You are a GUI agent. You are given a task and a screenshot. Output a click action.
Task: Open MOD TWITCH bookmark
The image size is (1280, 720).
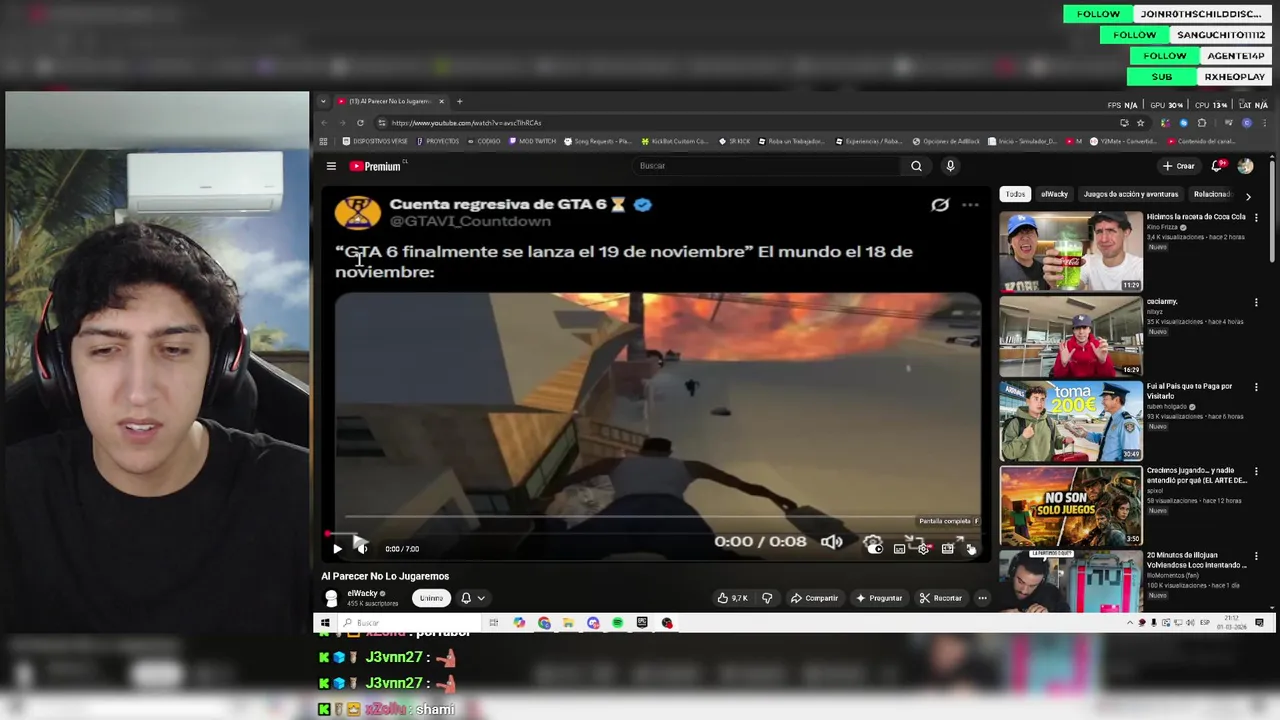pos(533,141)
